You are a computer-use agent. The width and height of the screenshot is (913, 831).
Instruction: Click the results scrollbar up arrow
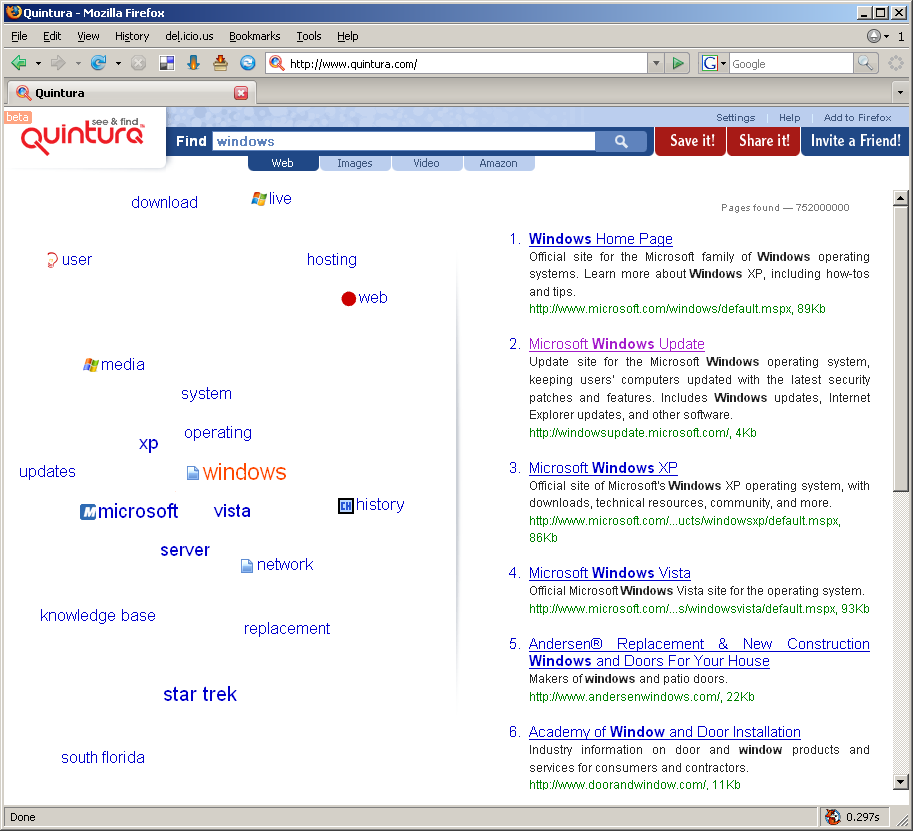[x=900, y=199]
